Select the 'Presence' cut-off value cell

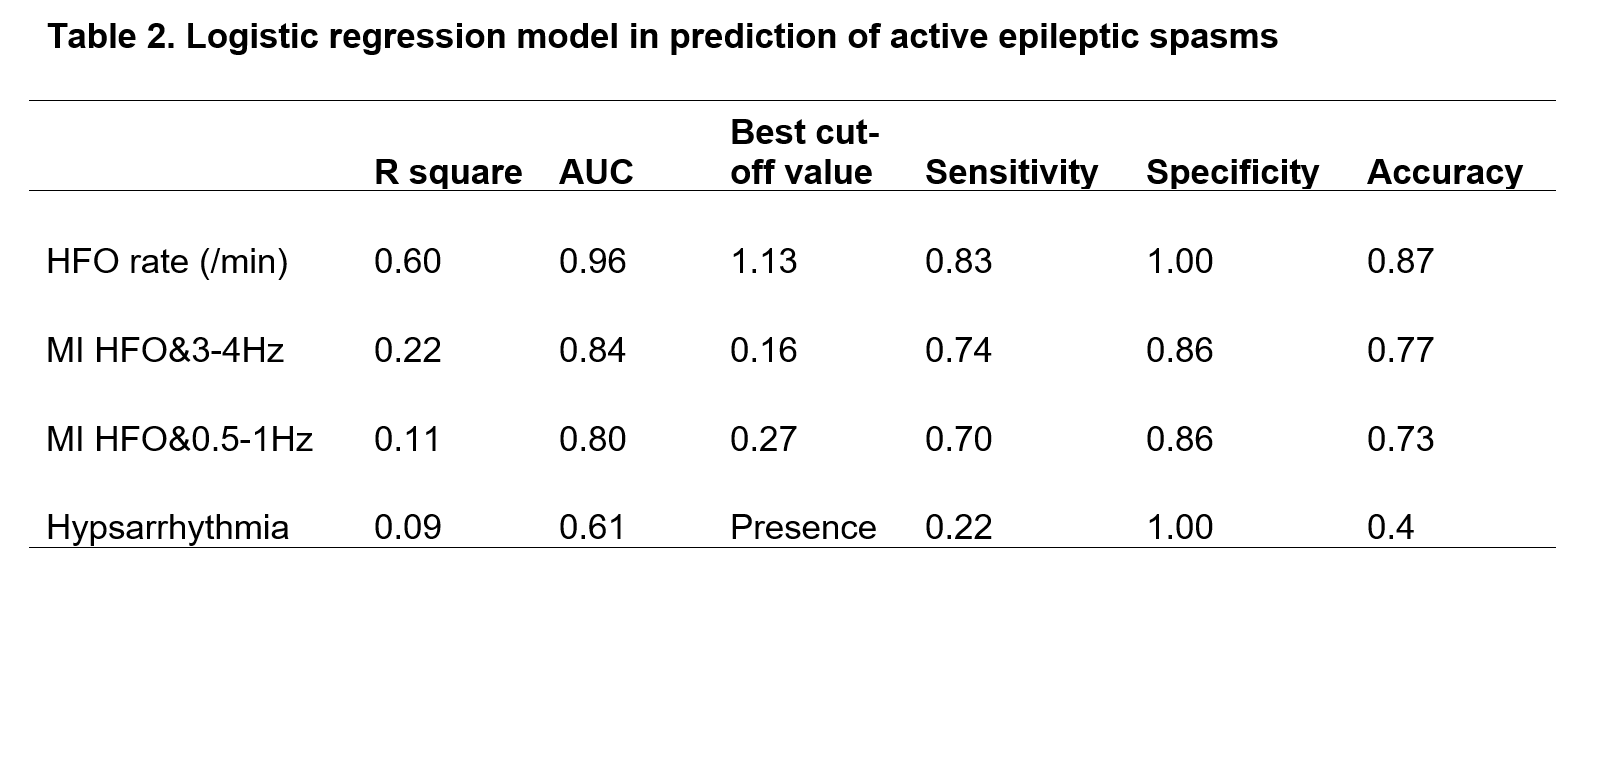tap(803, 527)
